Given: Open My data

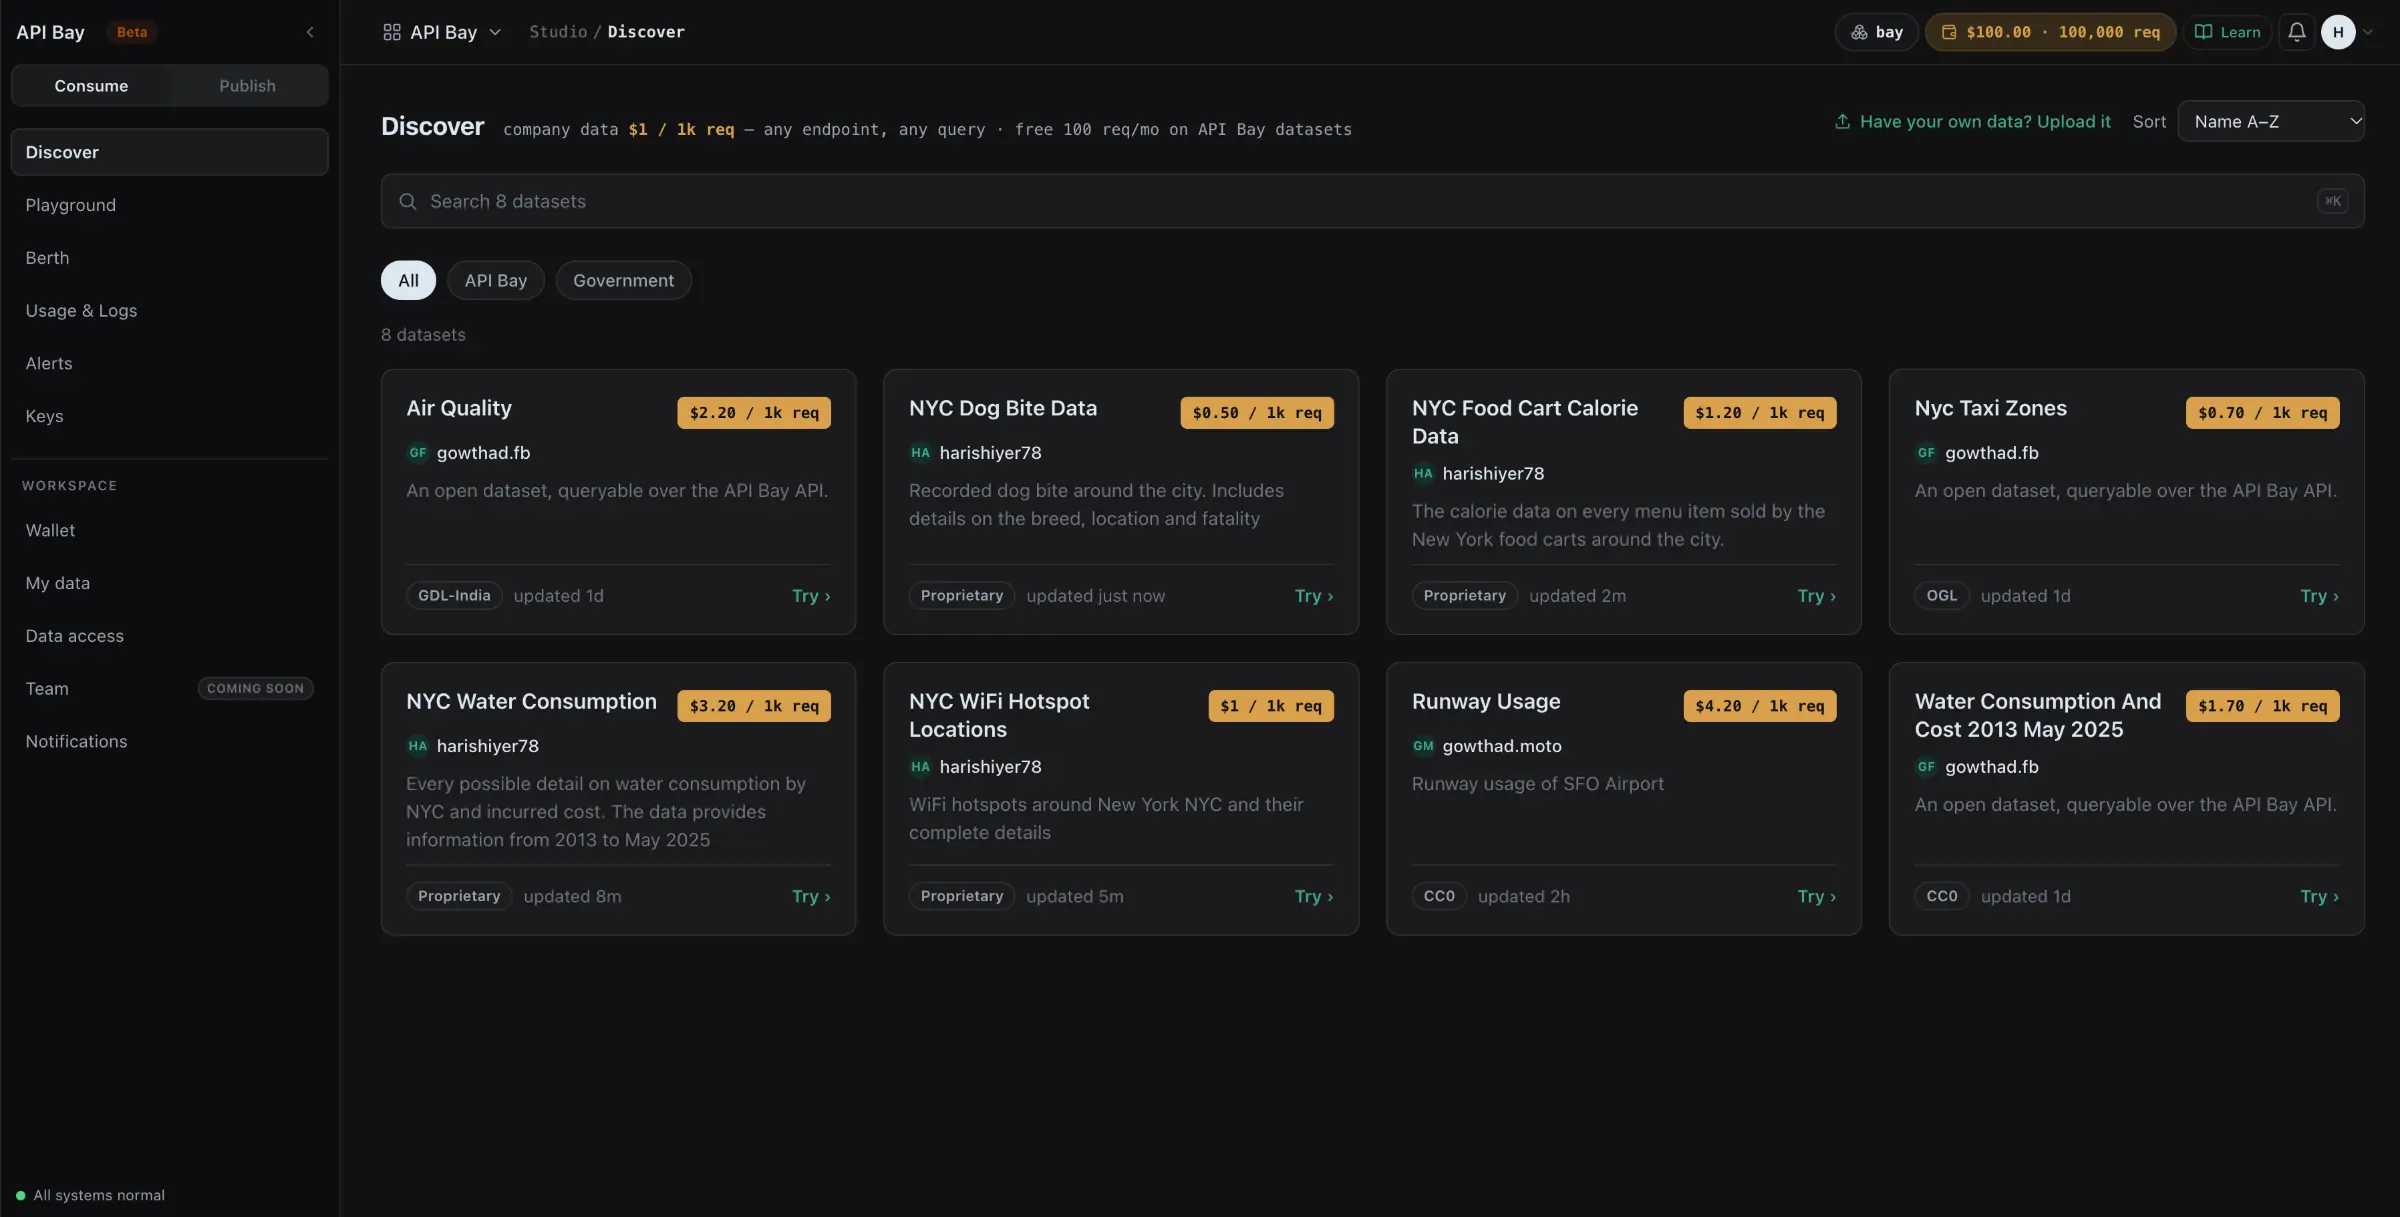Looking at the screenshot, I should 169,583.
